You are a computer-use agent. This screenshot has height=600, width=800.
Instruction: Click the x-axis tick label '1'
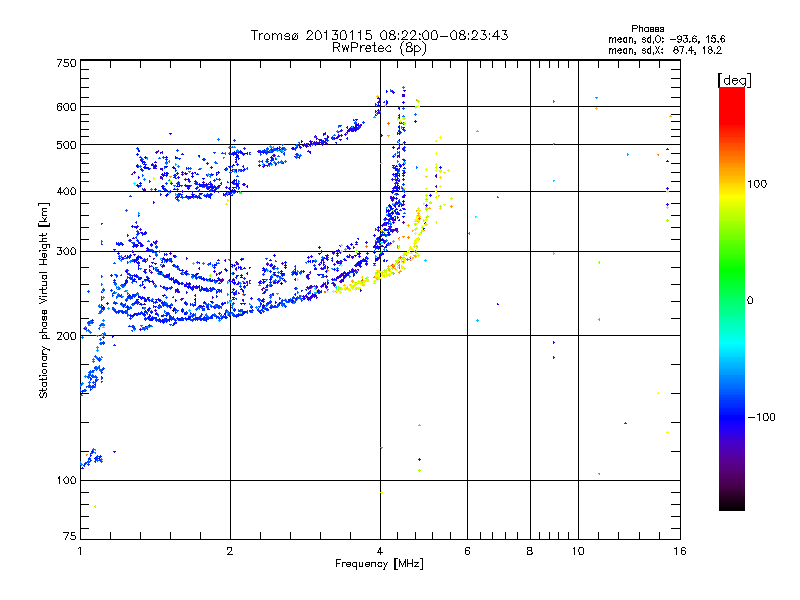click(x=80, y=551)
